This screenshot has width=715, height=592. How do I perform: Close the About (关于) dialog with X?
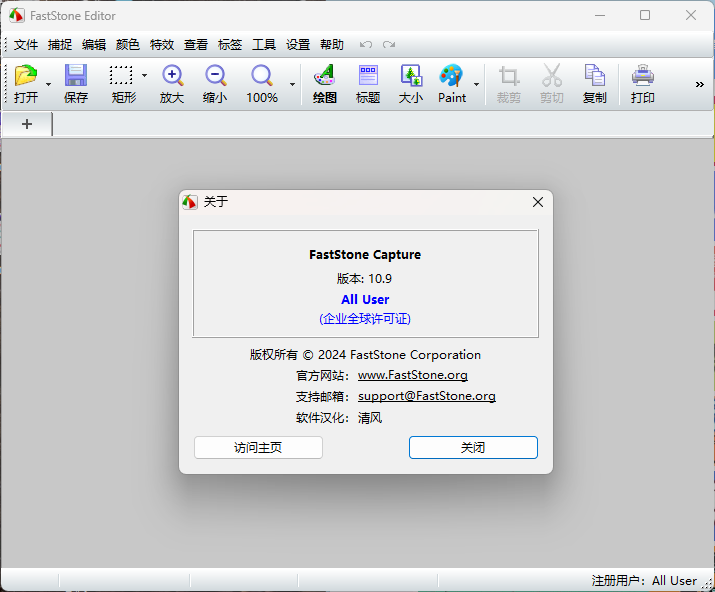(x=538, y=202)
